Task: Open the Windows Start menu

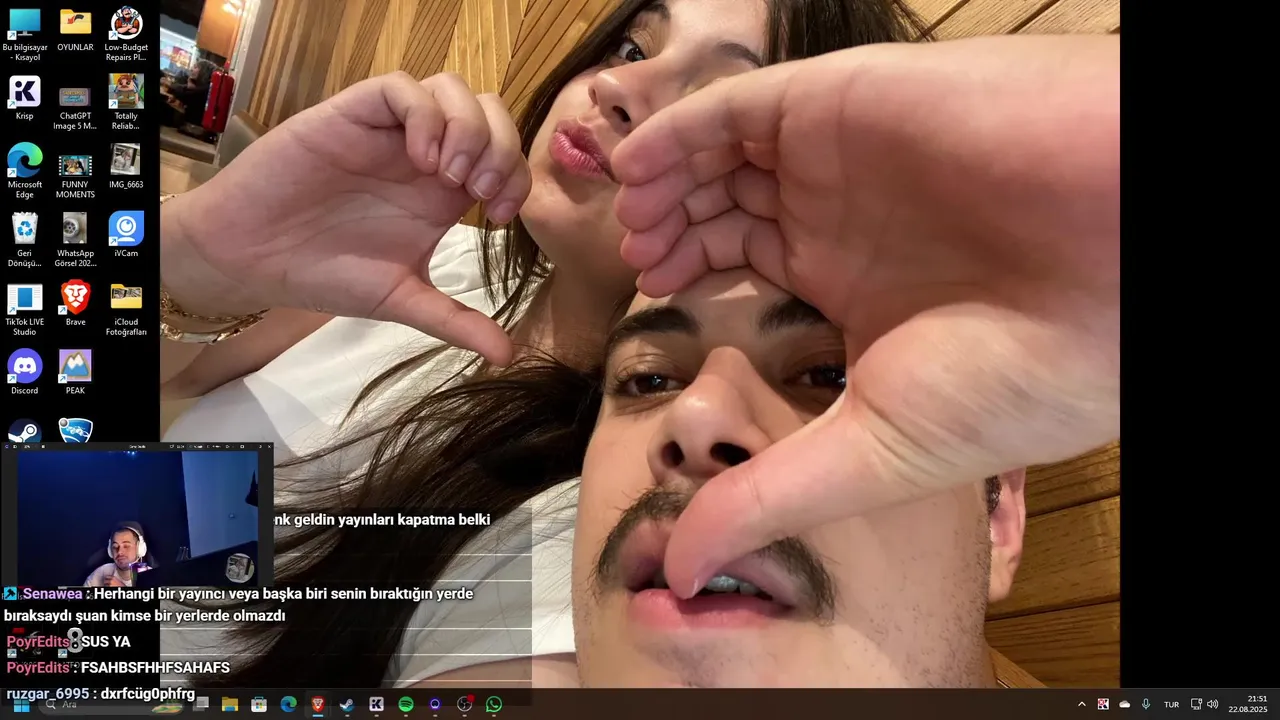Action: (x=21, y=705)
